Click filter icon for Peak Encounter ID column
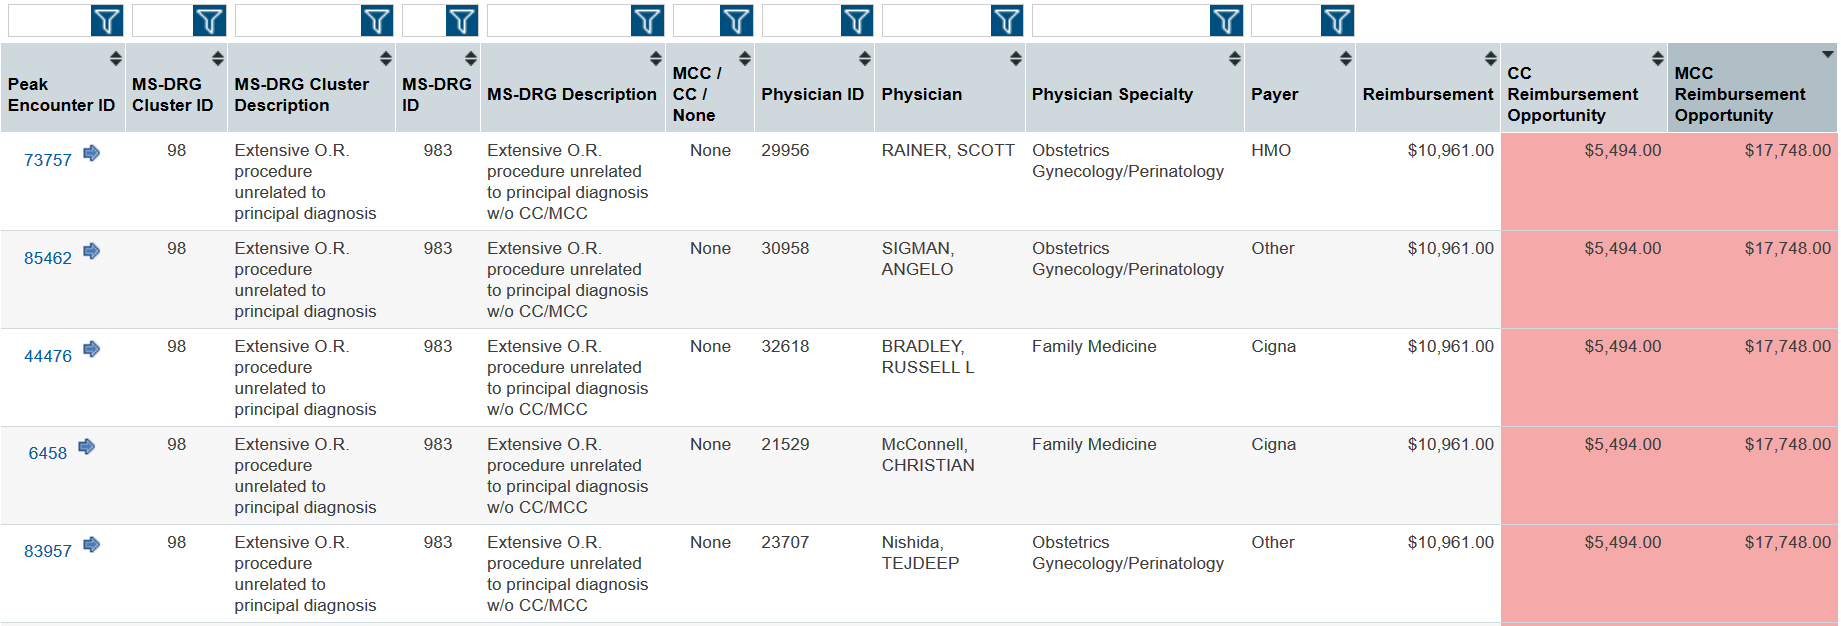 click(107, 21)
